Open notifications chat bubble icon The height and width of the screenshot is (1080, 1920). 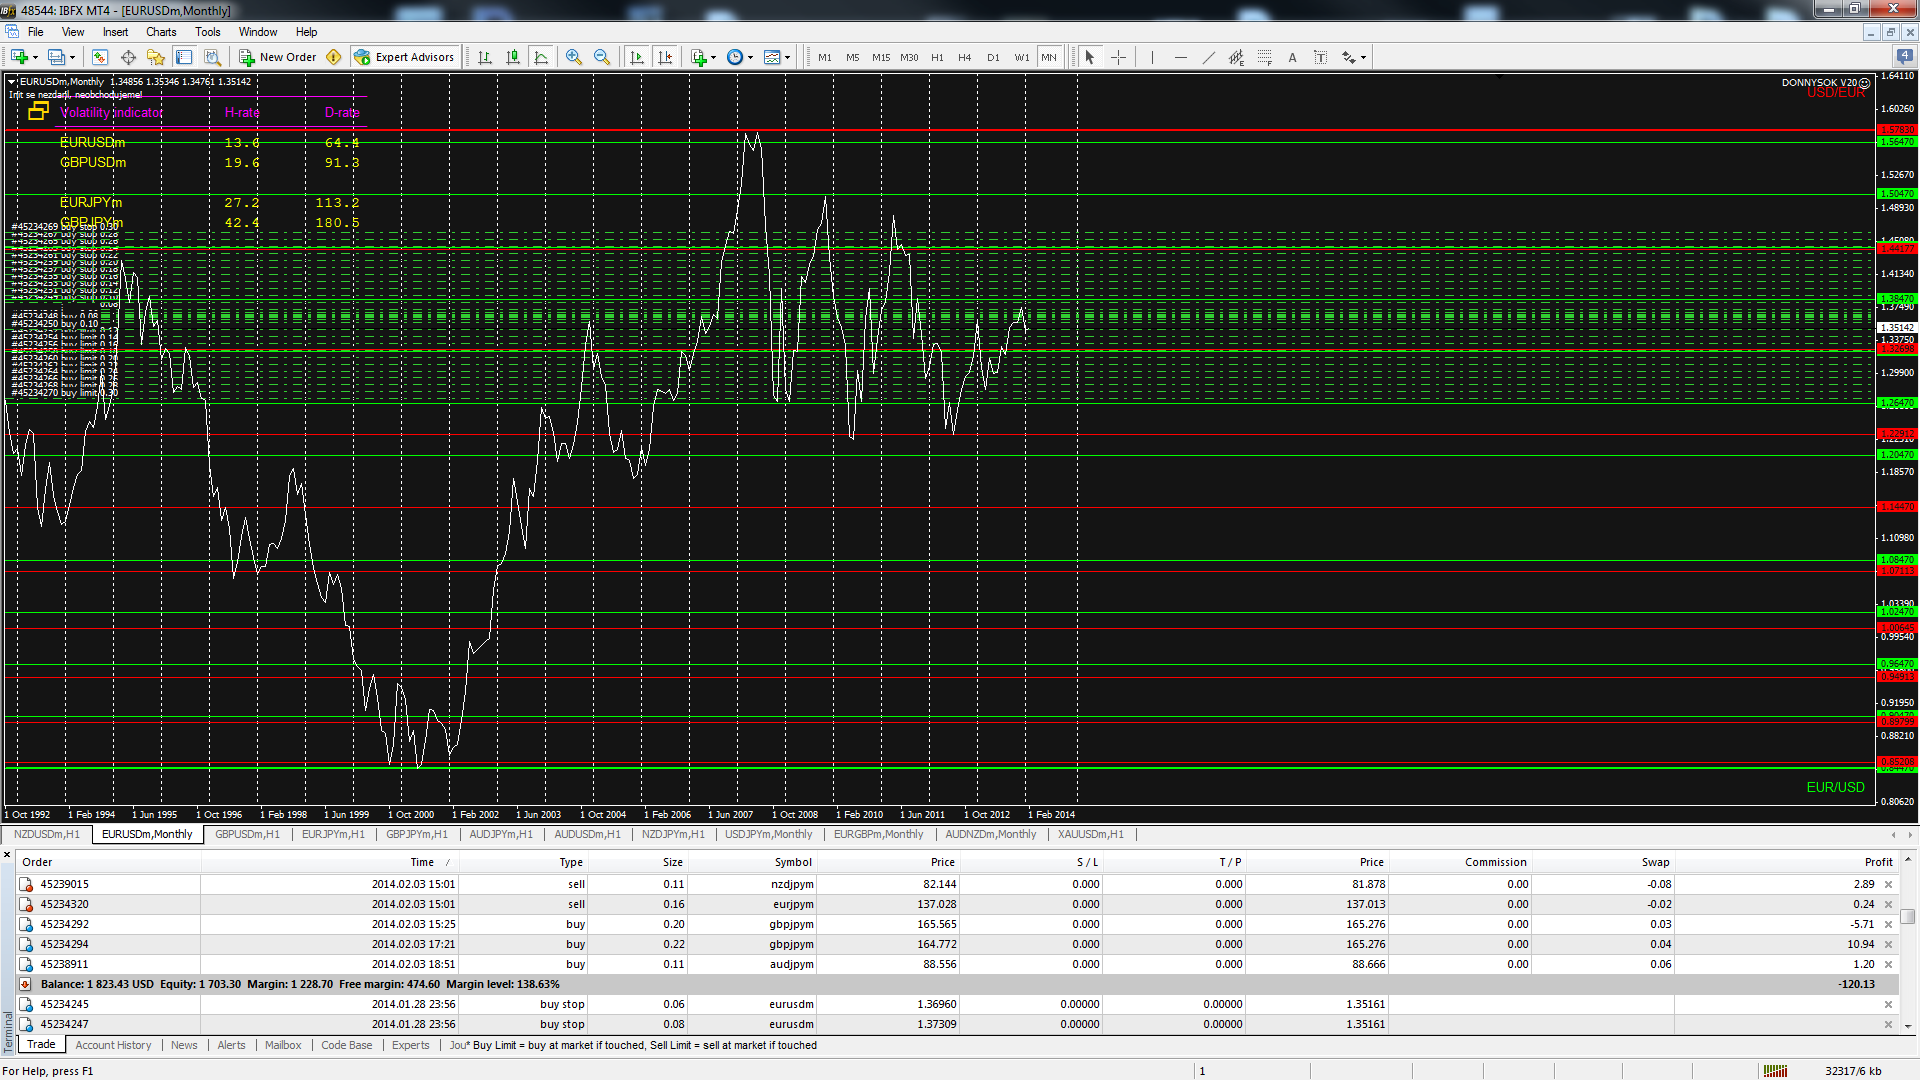1904,56
